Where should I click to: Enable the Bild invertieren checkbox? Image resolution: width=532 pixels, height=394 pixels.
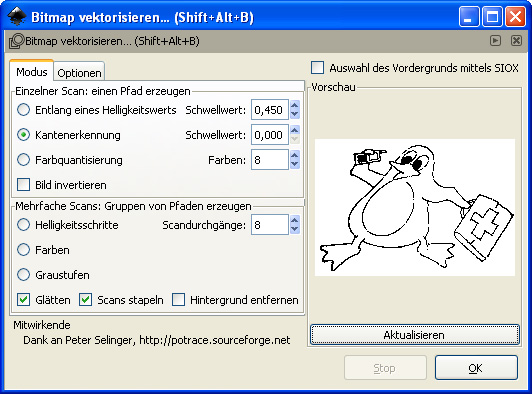tap(23, 185)
